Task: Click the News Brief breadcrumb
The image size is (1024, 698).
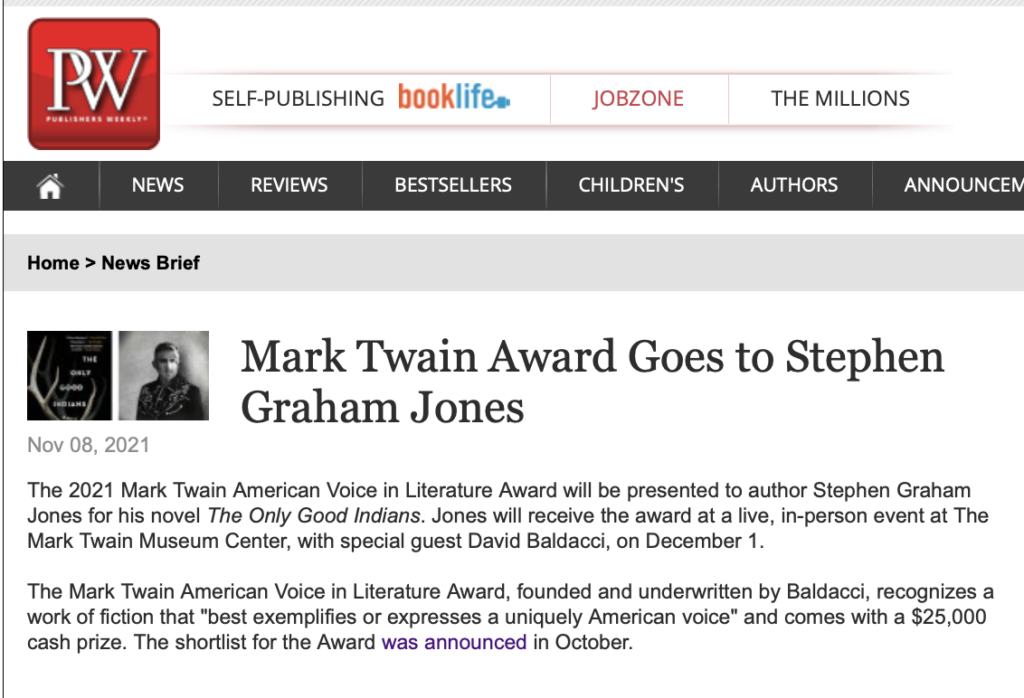Action: pos(151,263)
